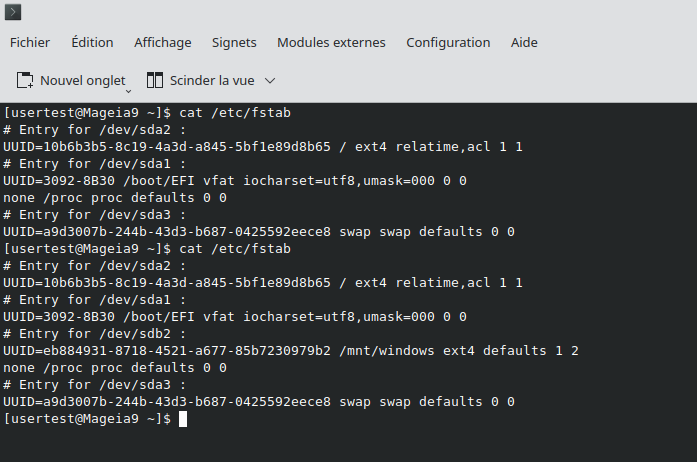Expand the Nouvel onglet small dropdown arrow
This screenshot has height=462, width=697.
(x=128, y=91)
